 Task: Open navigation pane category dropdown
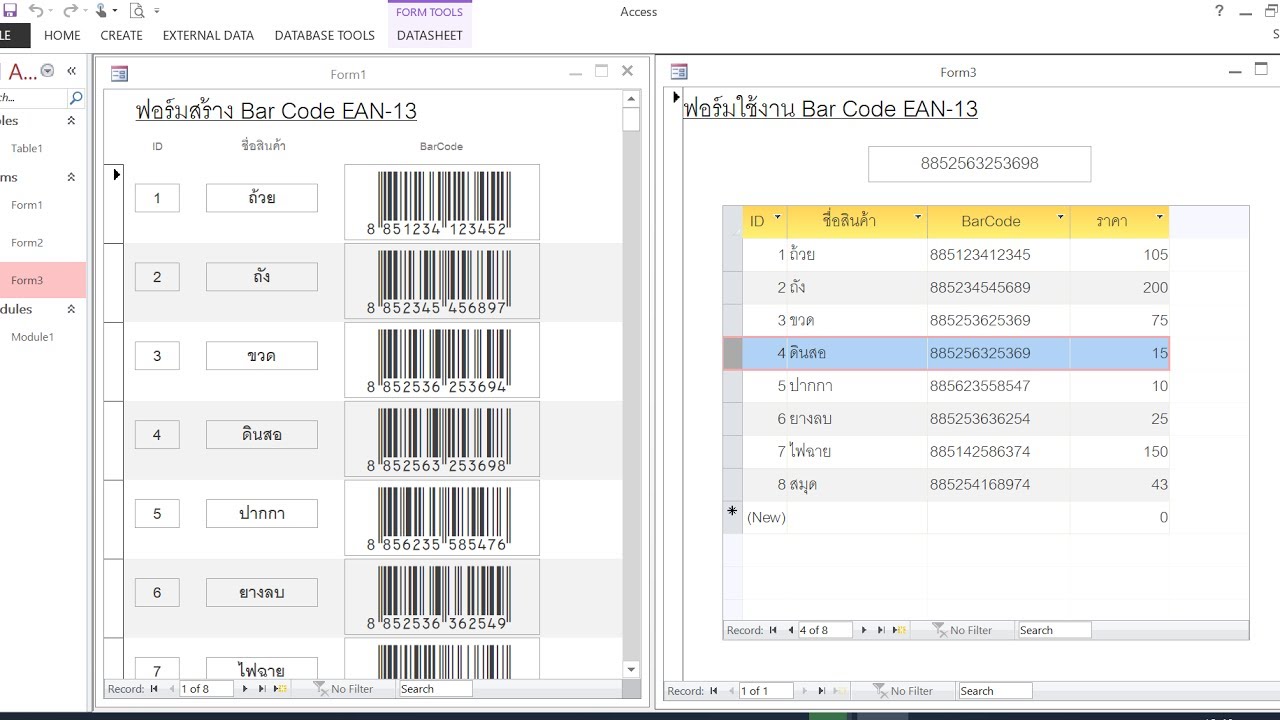[47, 71]
